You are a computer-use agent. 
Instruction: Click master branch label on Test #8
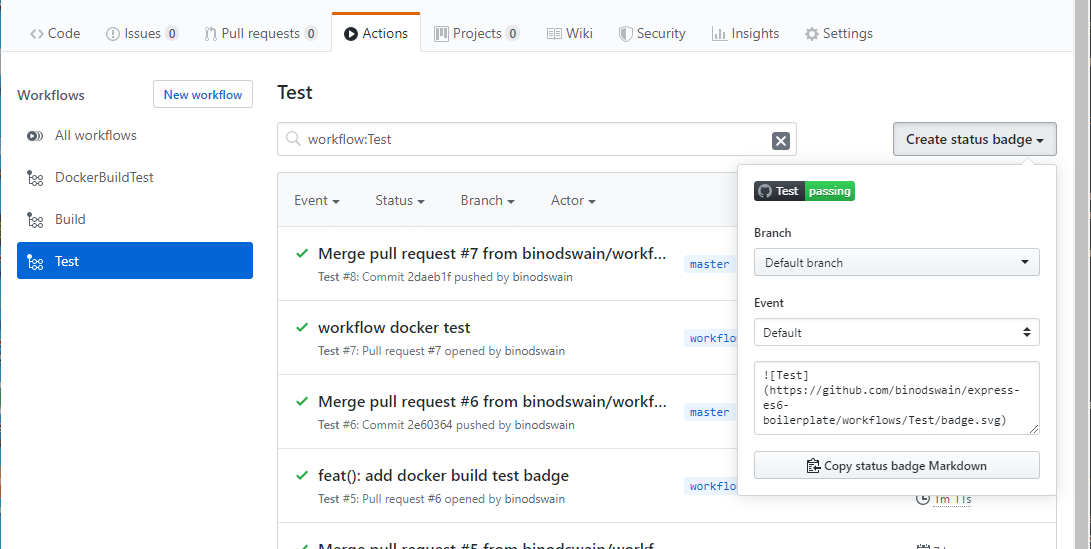point(709,264)
